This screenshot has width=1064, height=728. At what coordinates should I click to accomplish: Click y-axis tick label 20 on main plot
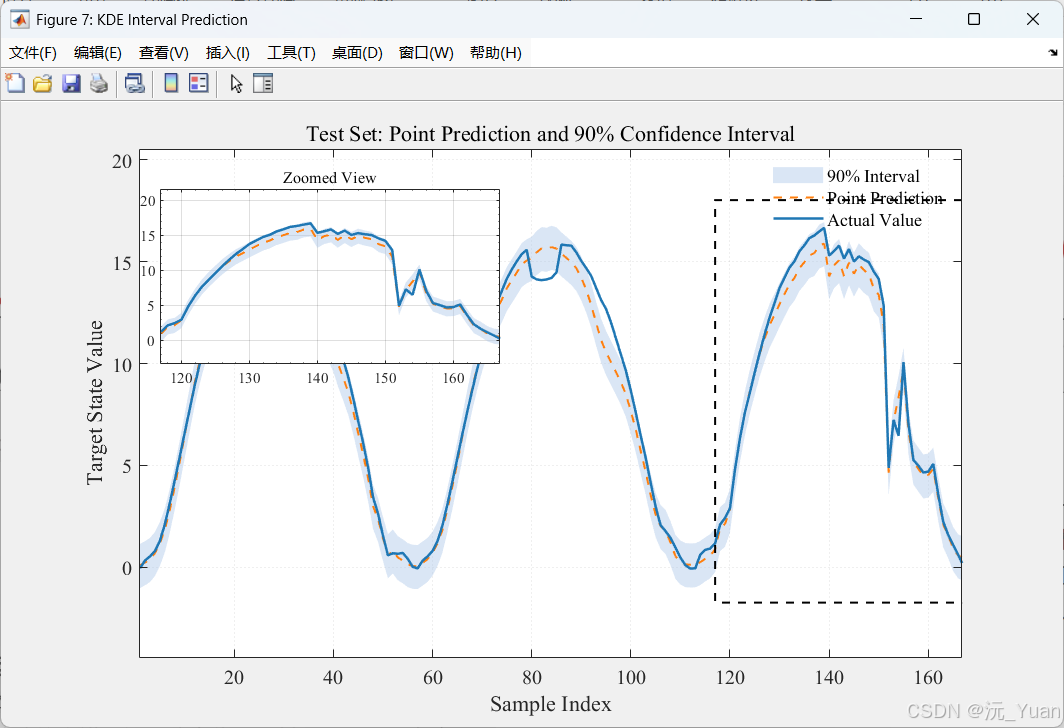click(122, 161)
